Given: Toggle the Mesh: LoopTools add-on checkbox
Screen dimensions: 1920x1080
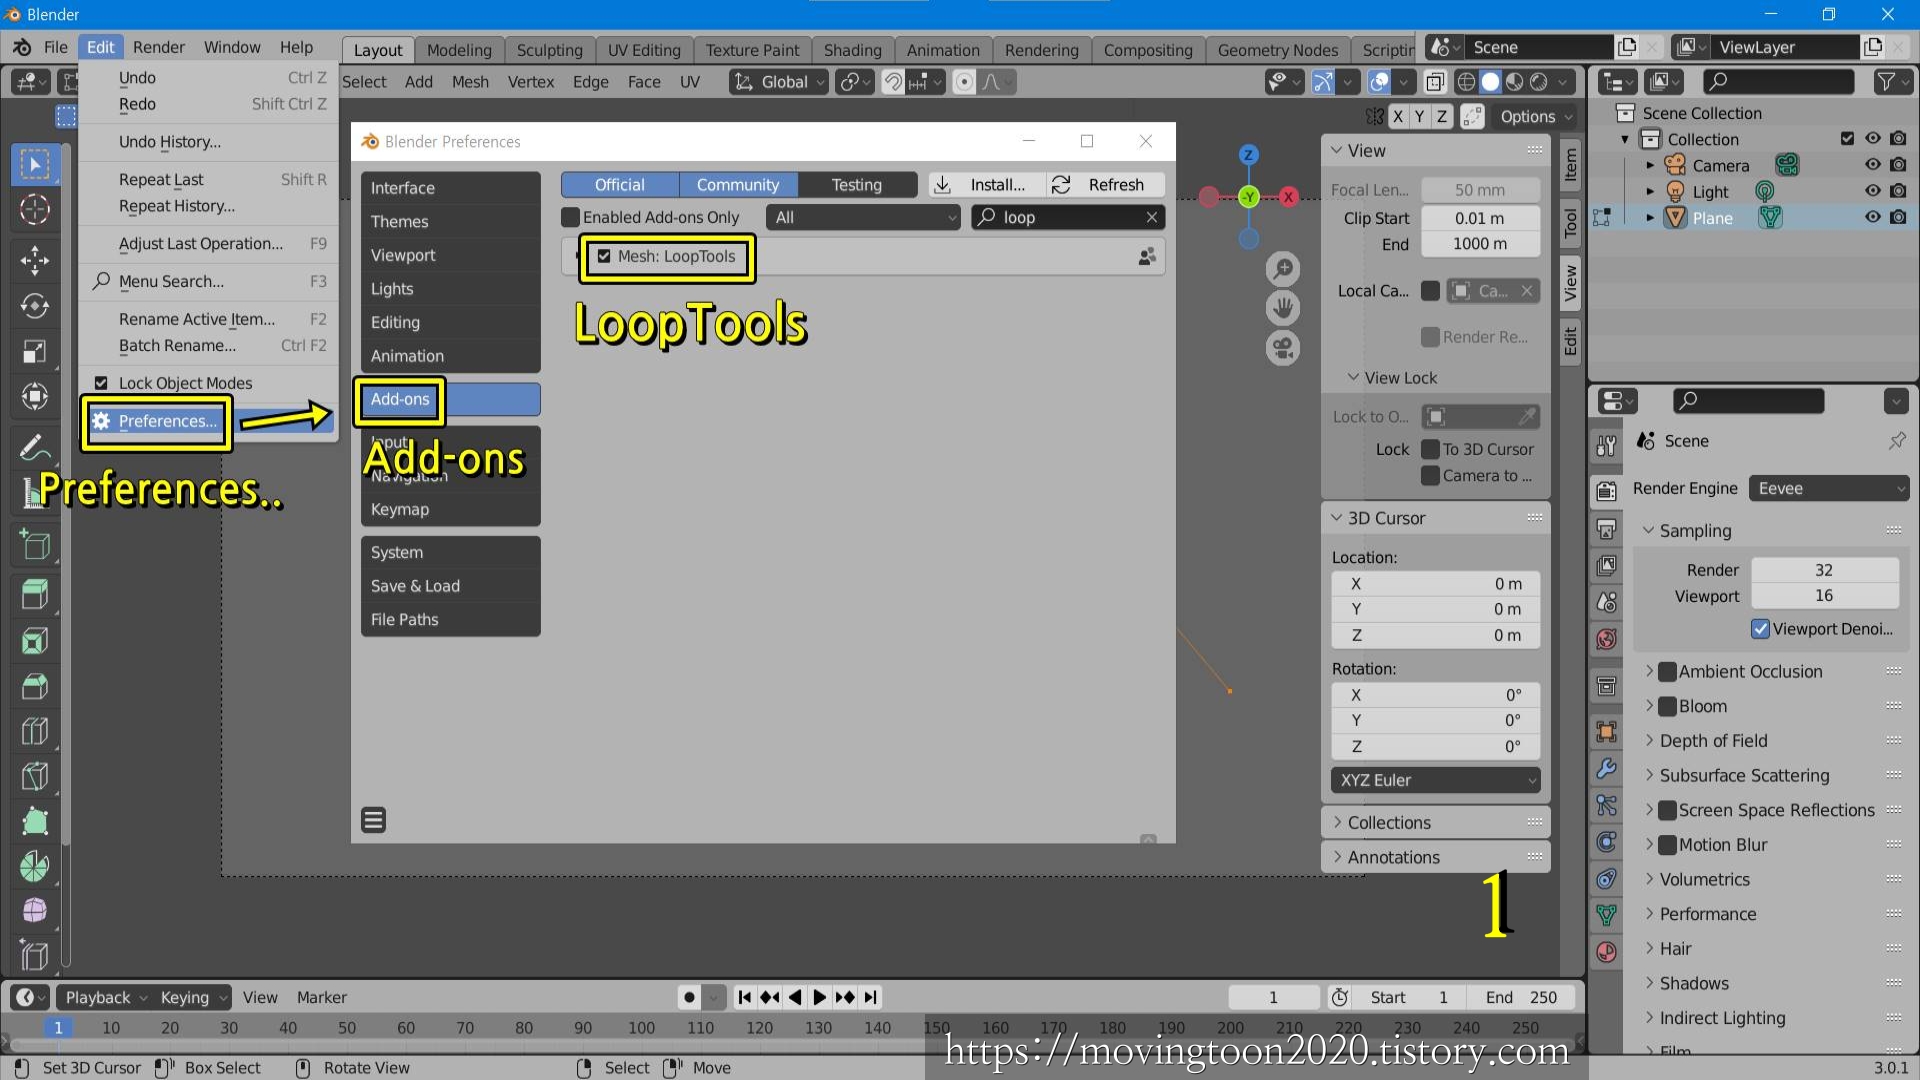Looking at the screenshot, I should tap(604, 256).
